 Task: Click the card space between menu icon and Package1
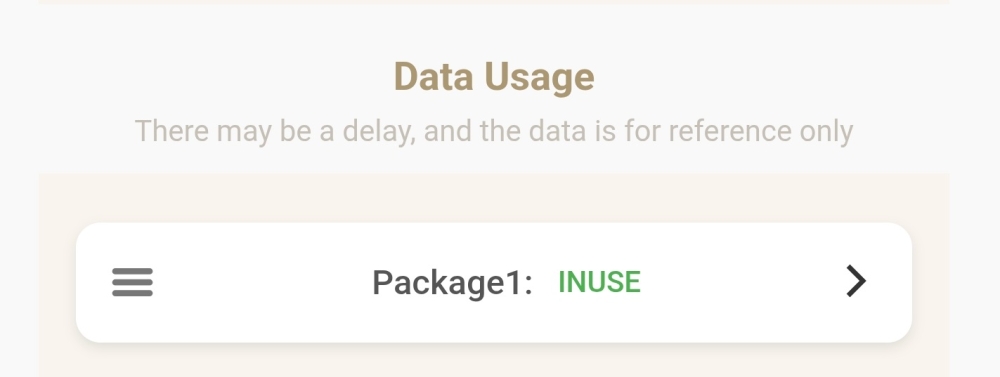[263, 283]
